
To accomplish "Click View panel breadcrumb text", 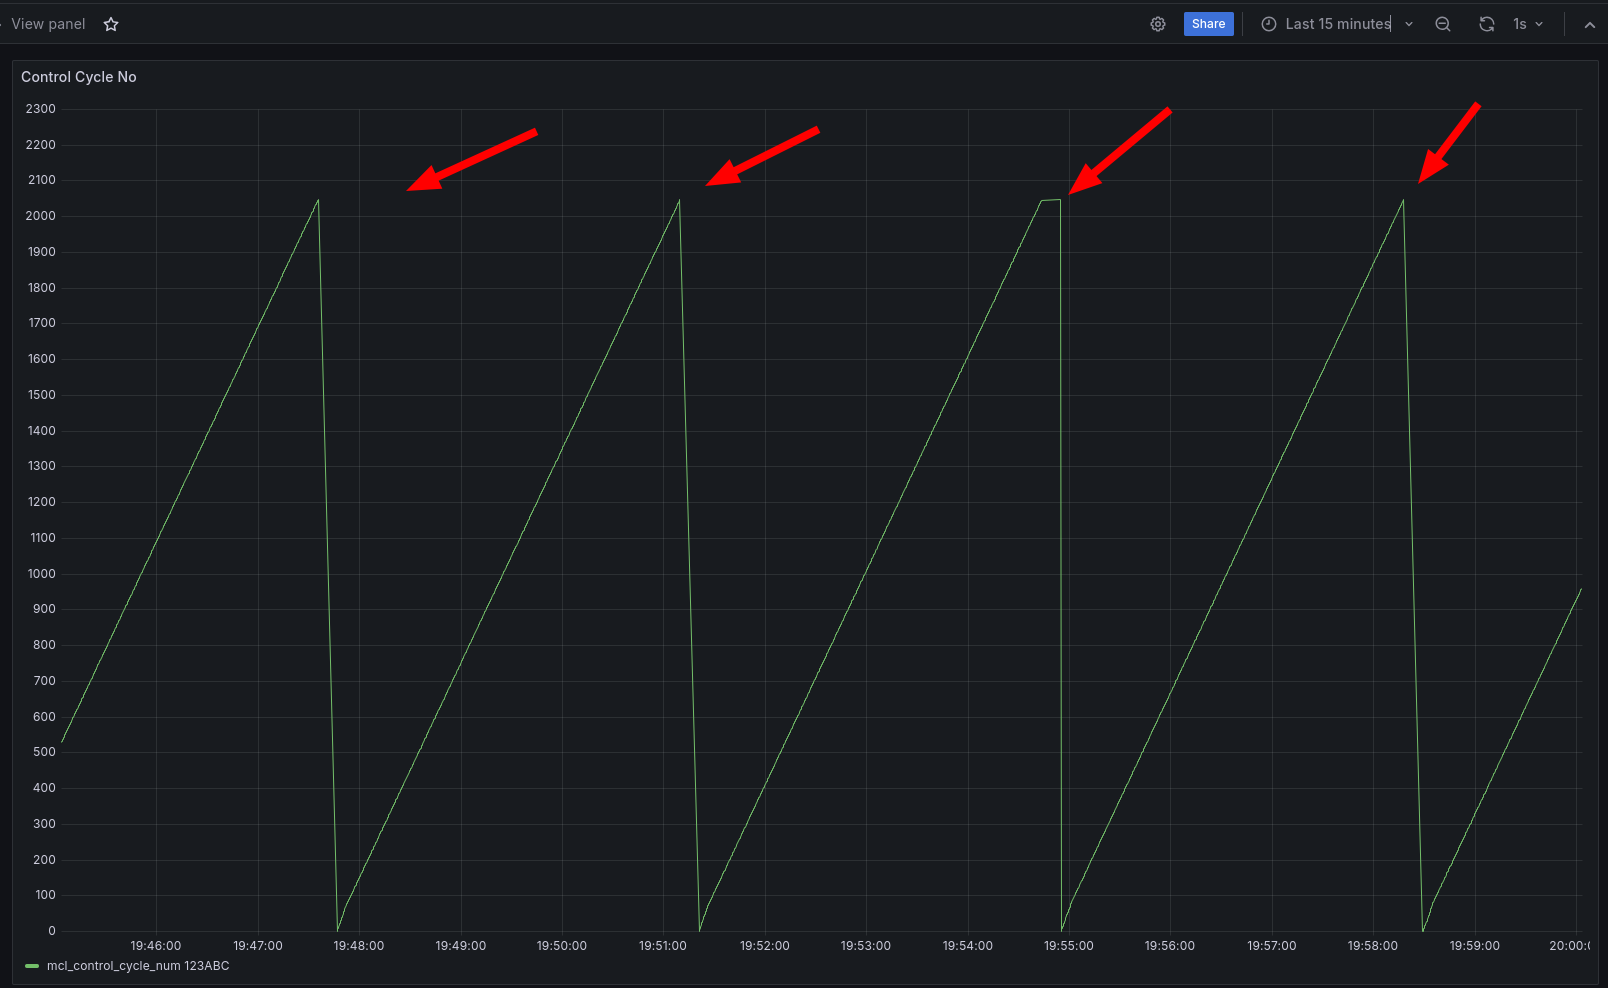I will coord(48,24).
